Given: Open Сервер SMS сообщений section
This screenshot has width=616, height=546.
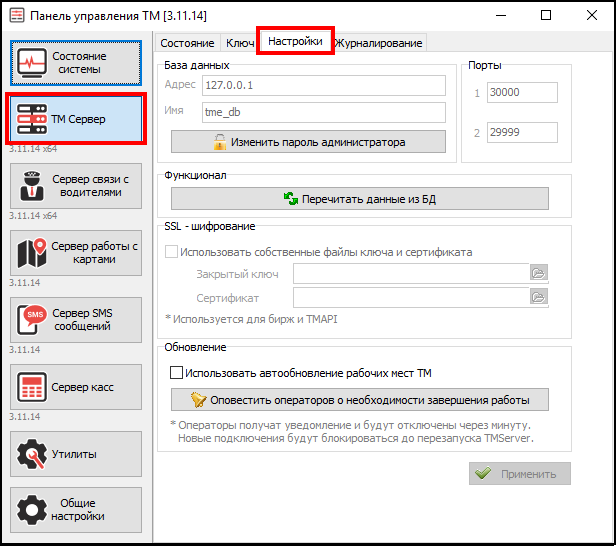Looking at the screenshot, I should click(x=76, y=320).
